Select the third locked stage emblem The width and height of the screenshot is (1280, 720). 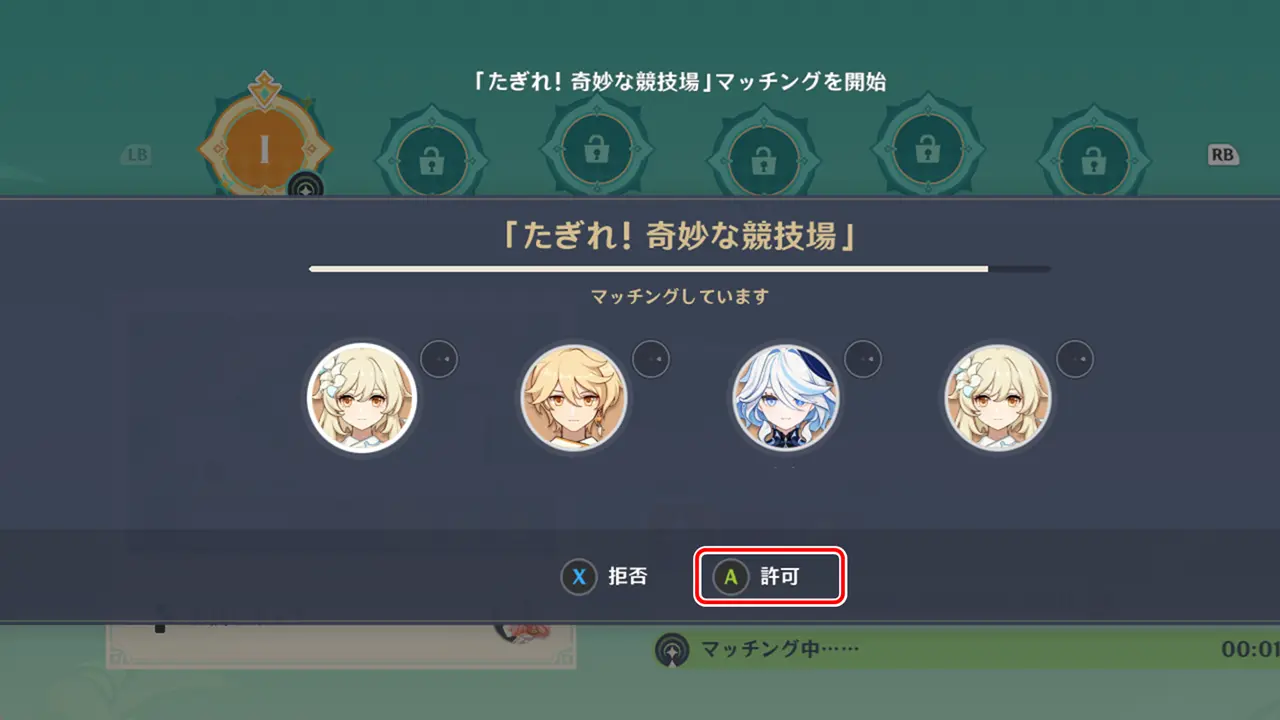(763, 157)
